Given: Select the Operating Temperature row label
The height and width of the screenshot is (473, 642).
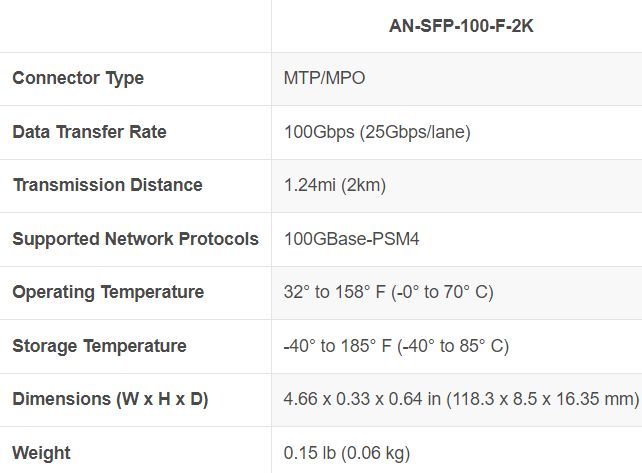Looking at the screenshot, I should (x=108, y=292).
